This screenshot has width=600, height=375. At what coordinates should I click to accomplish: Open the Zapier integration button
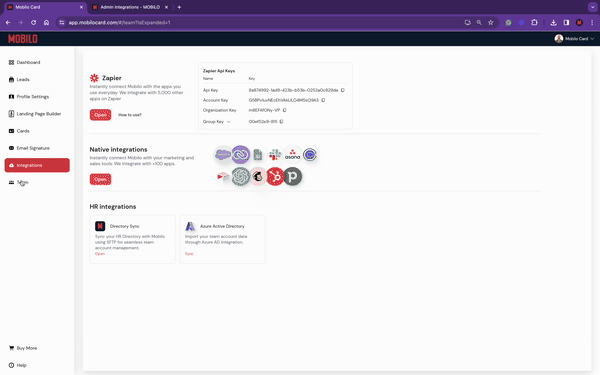pyautogui.click(x=100, y=115)
